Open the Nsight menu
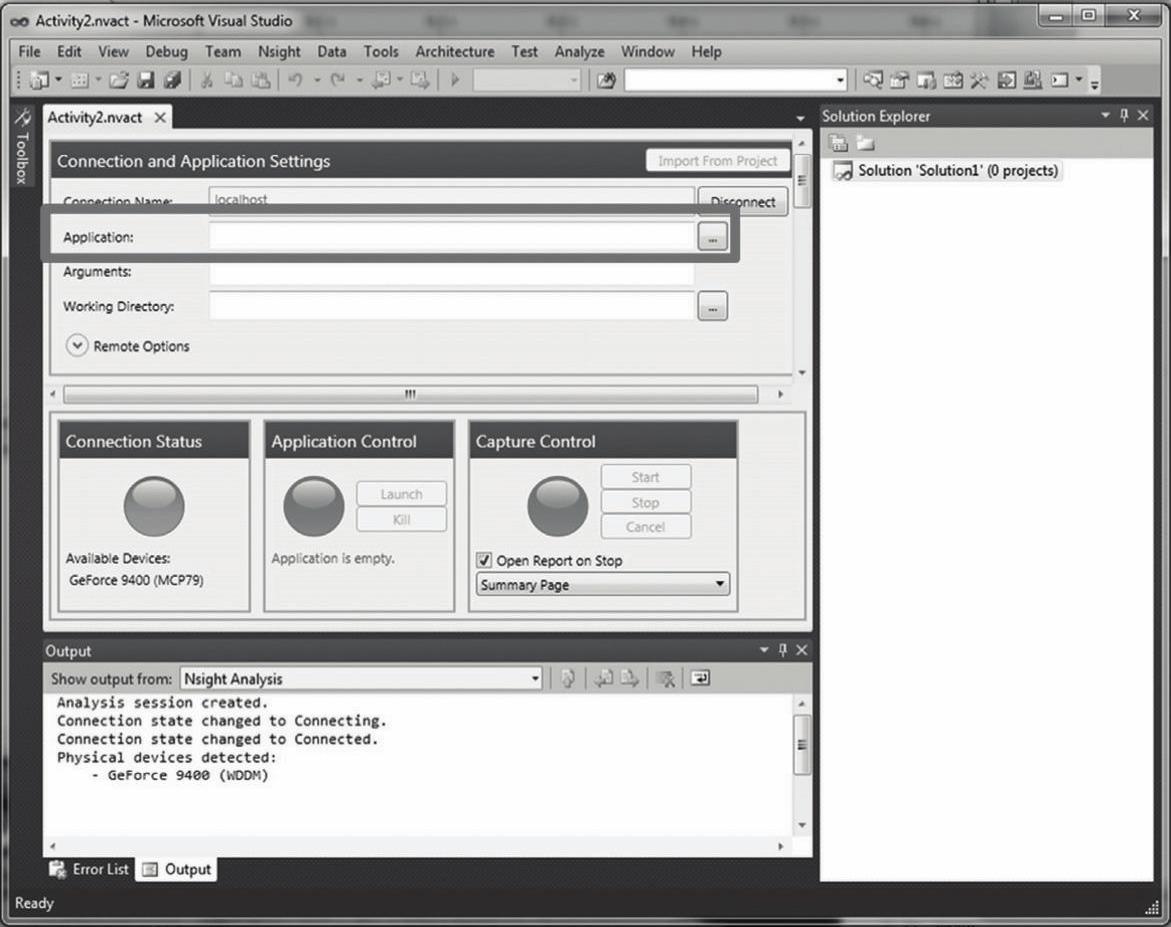Screen dimensions: 1171x927 pyautogui.click(x=279, y=52)
